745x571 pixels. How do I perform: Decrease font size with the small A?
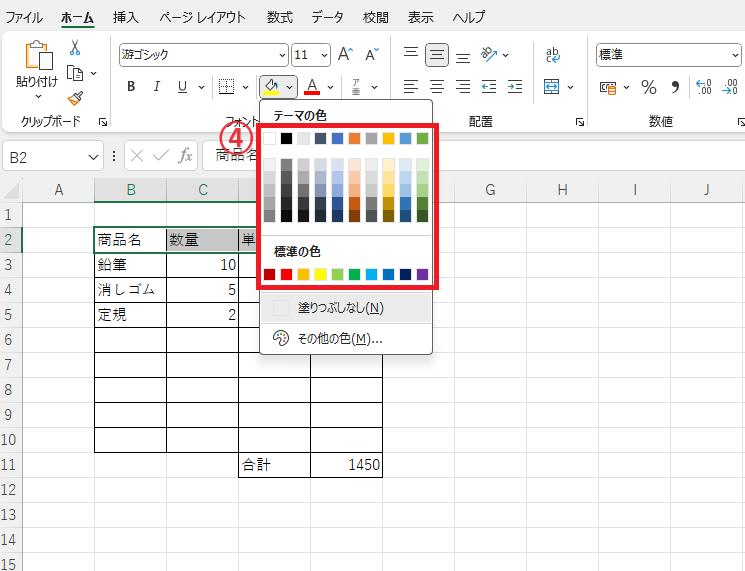click(x=372, y=55)
